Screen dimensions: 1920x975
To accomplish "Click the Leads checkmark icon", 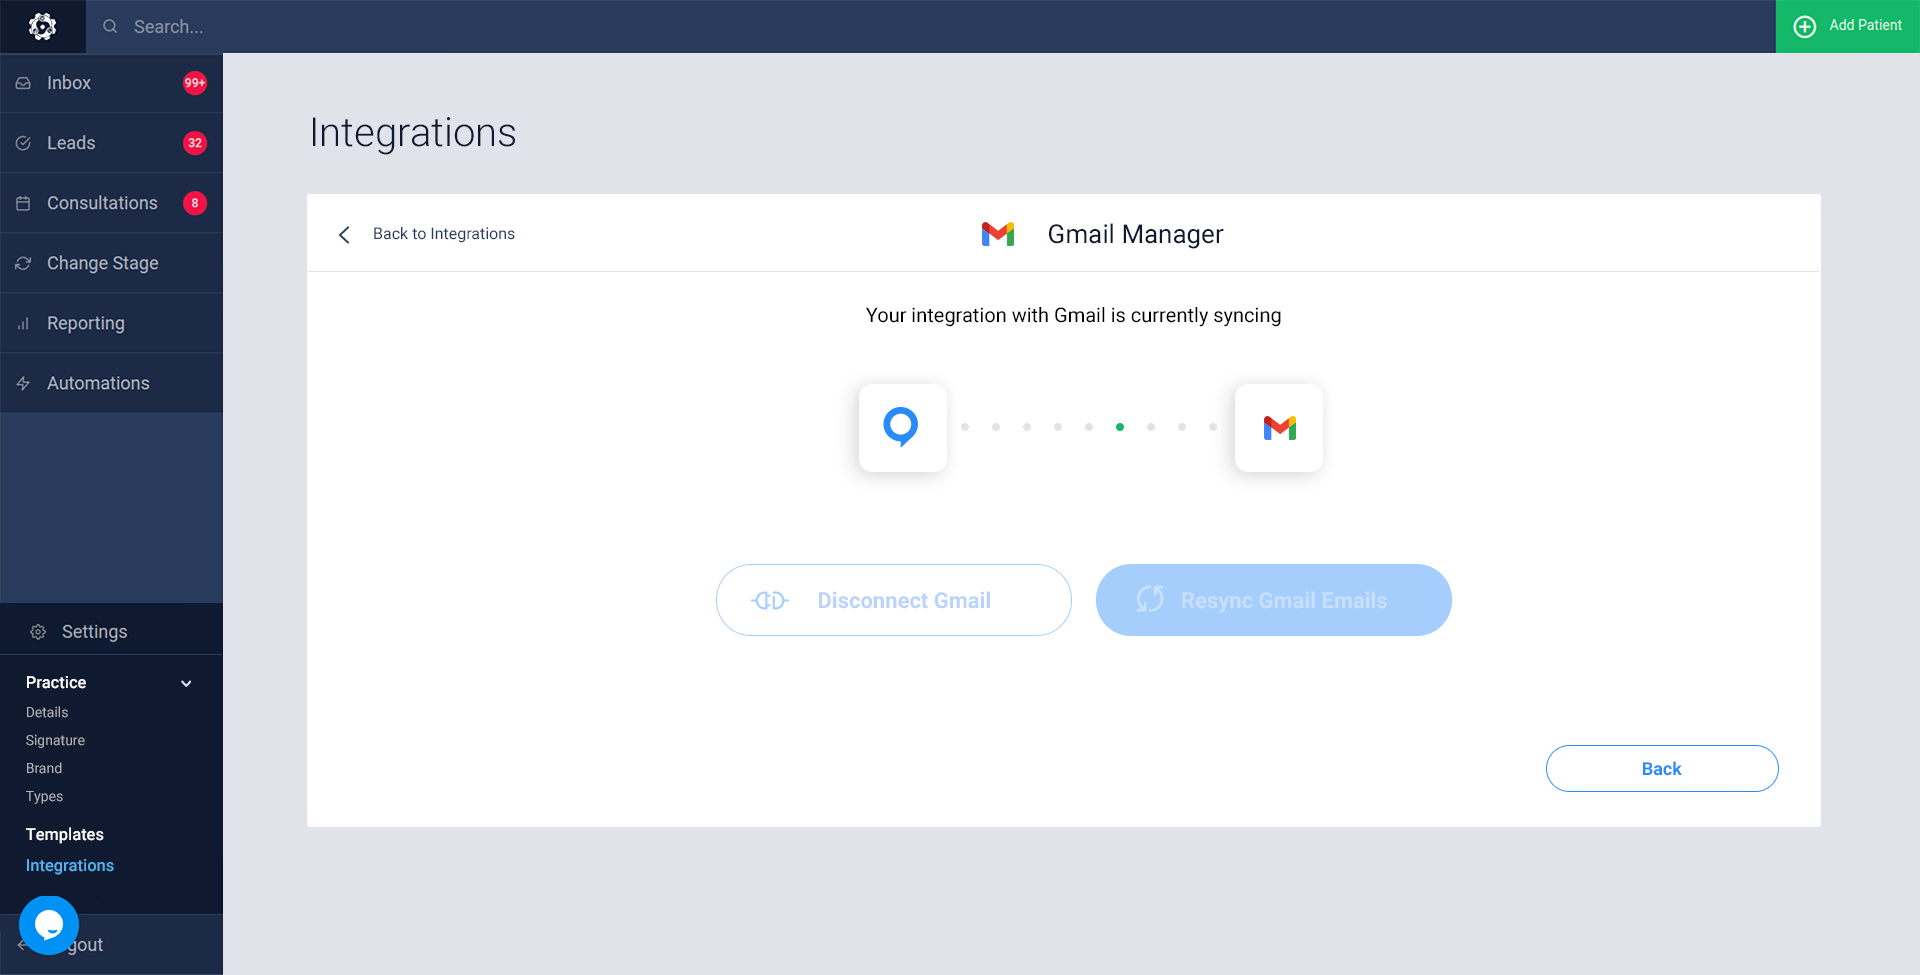I will pos(23,143).
